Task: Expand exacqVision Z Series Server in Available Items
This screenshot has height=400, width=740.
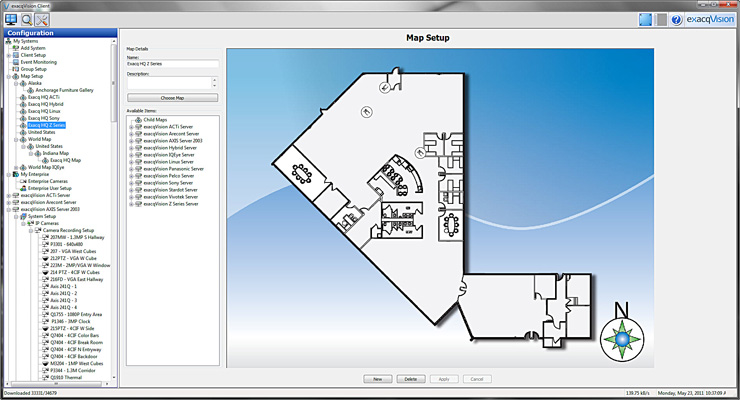Action: tap(131, 204)
